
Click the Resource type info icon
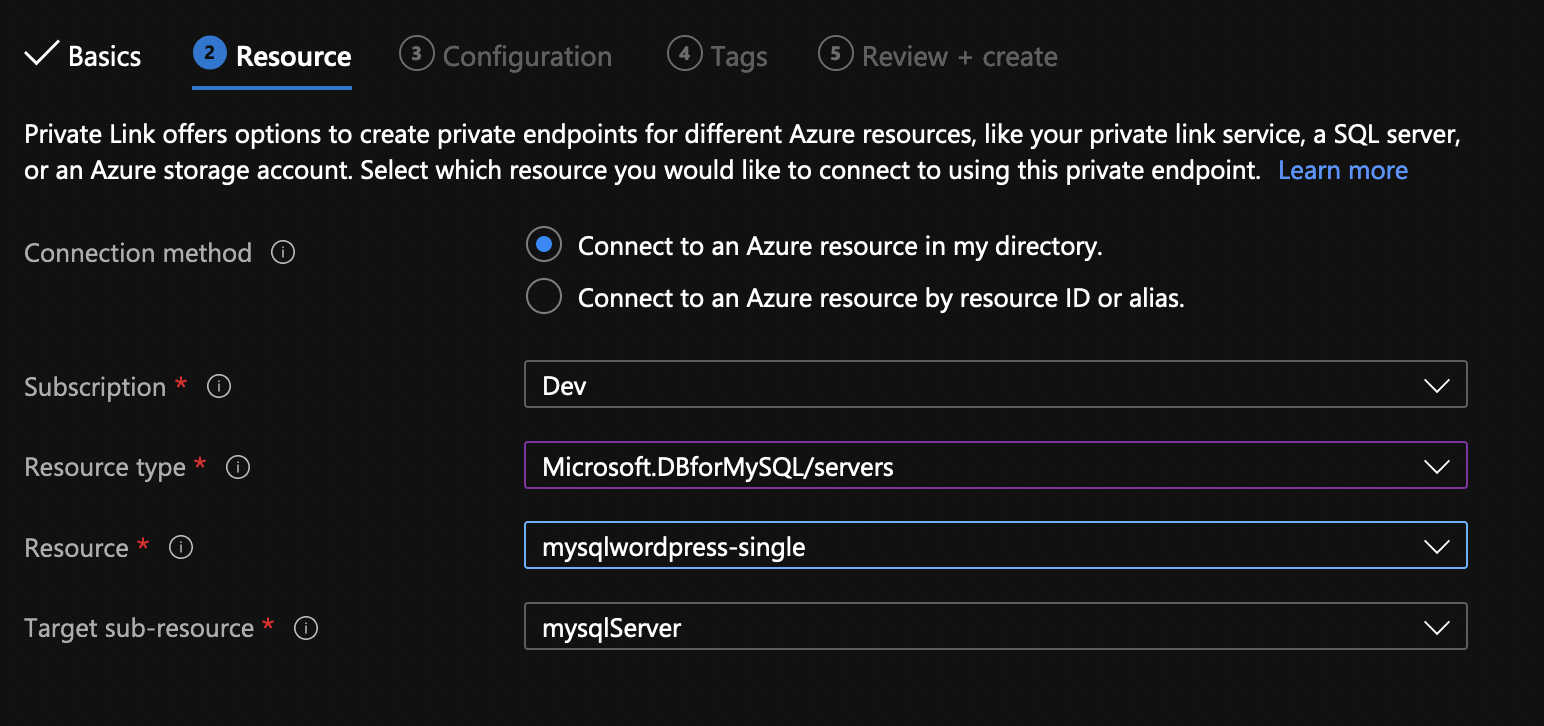238,467
